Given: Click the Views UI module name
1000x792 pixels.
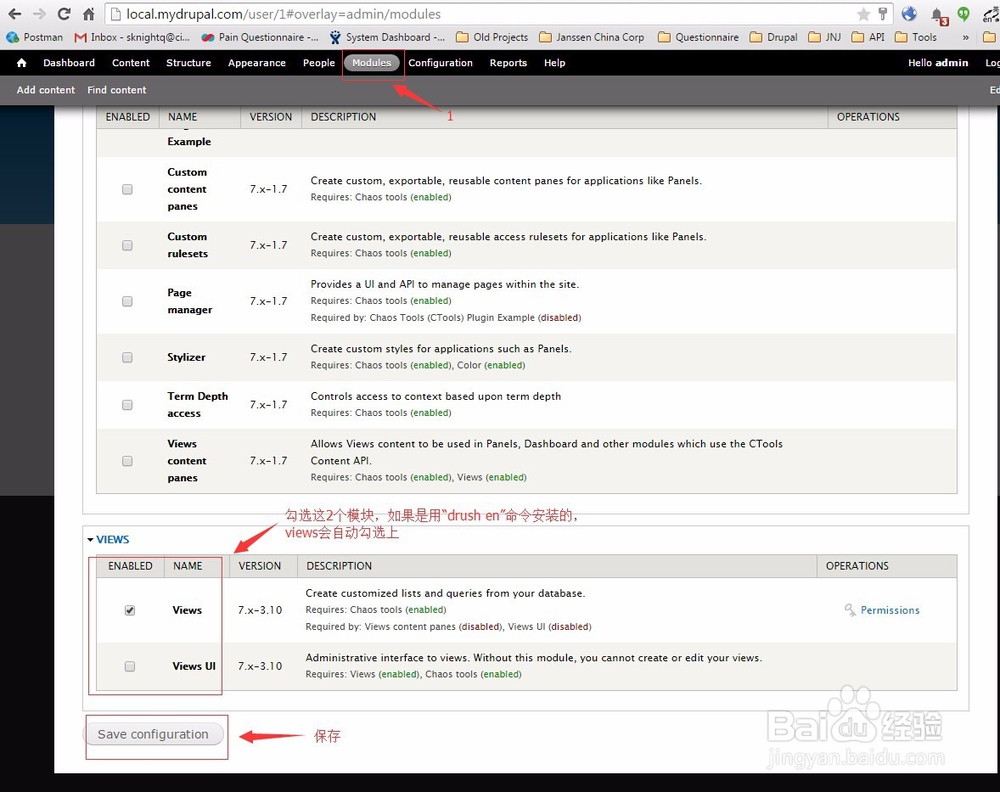Looking at the screenshot, I should click(194, 666).
